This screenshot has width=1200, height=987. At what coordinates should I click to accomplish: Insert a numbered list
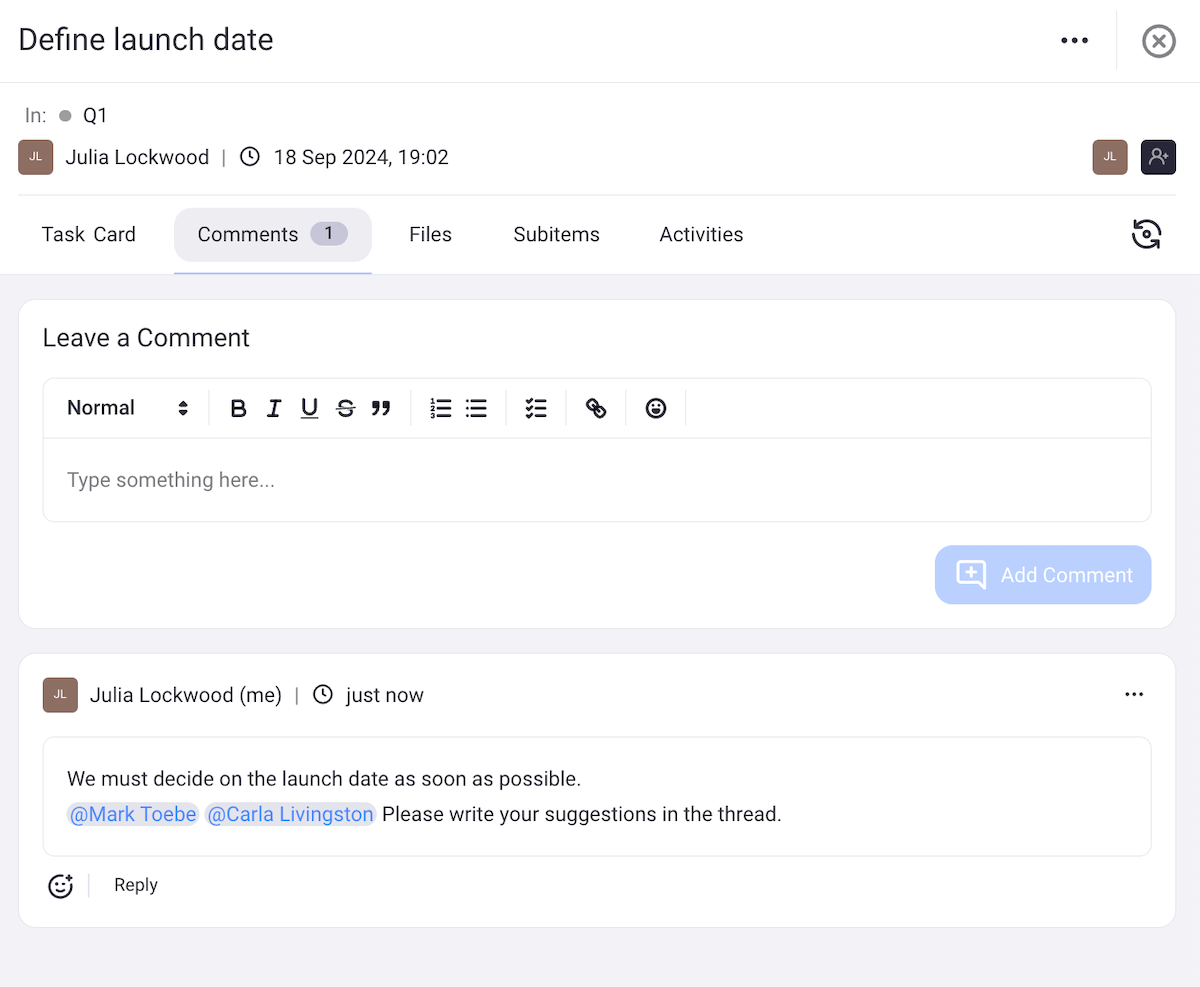(441, 408)
